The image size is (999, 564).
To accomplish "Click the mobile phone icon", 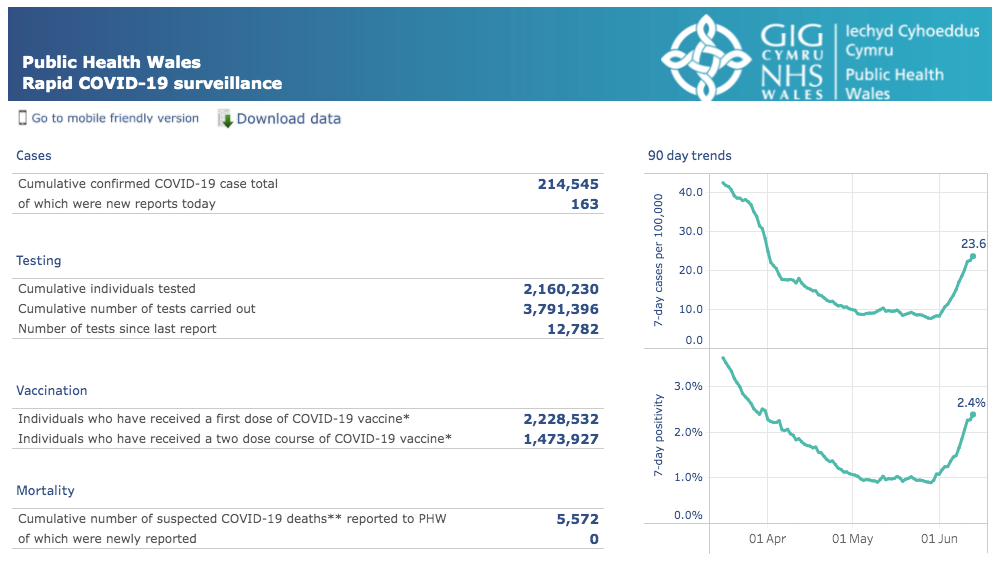I will coord(22,118).
